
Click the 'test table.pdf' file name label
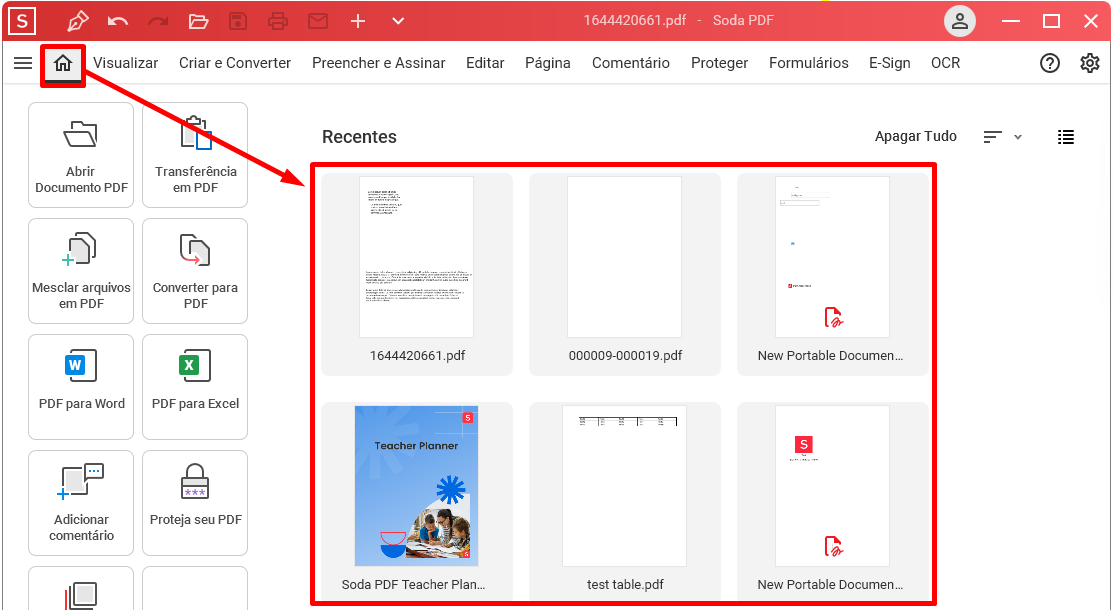coord(625,585)
